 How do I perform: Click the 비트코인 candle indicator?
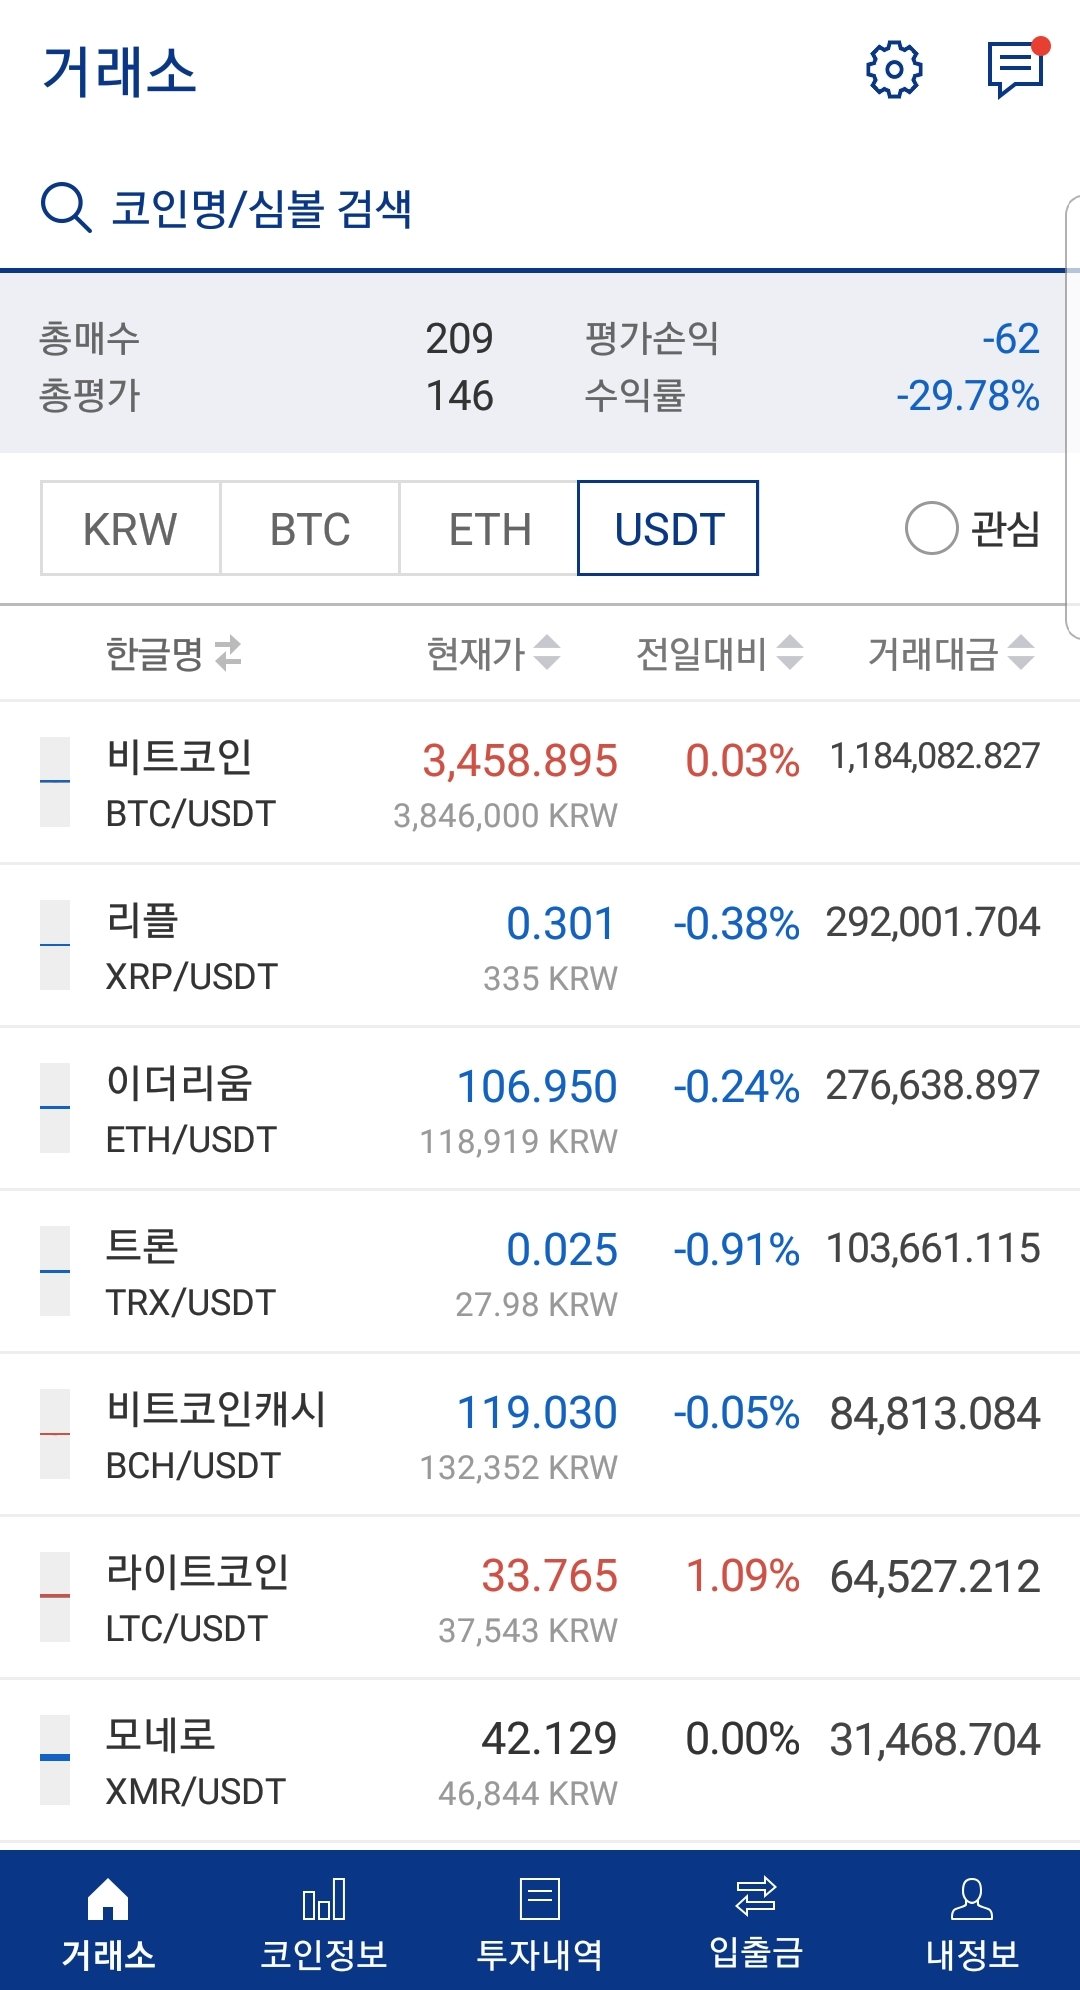55,782
